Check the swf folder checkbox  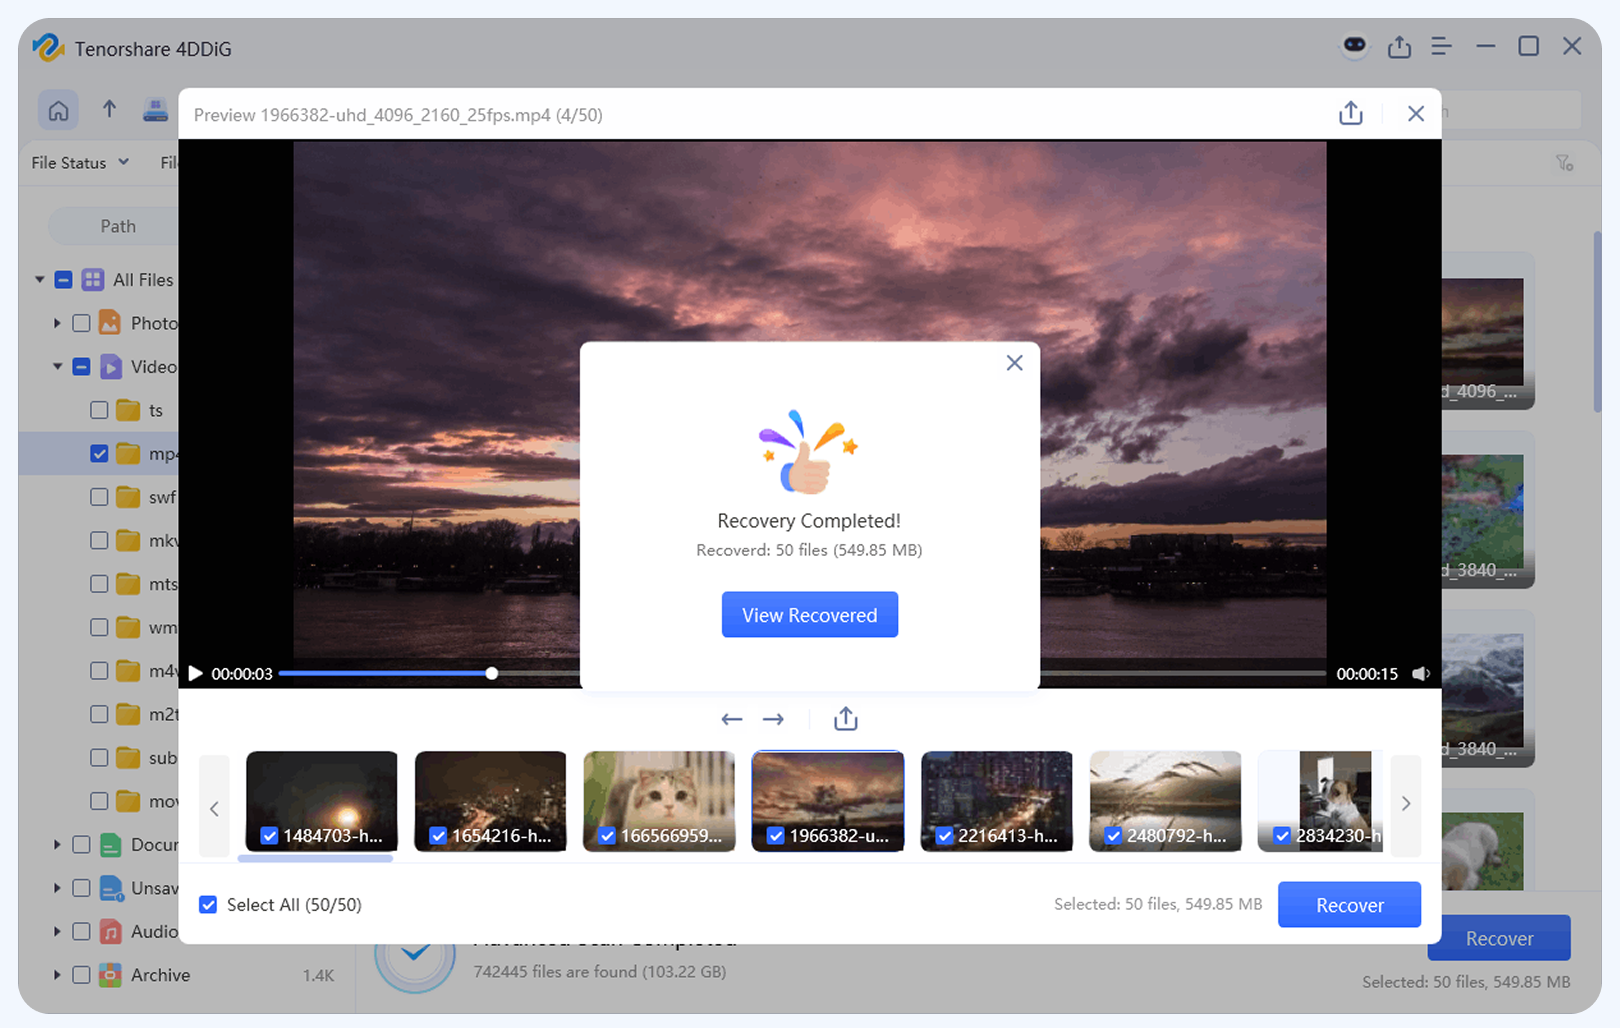coord(98,496)
